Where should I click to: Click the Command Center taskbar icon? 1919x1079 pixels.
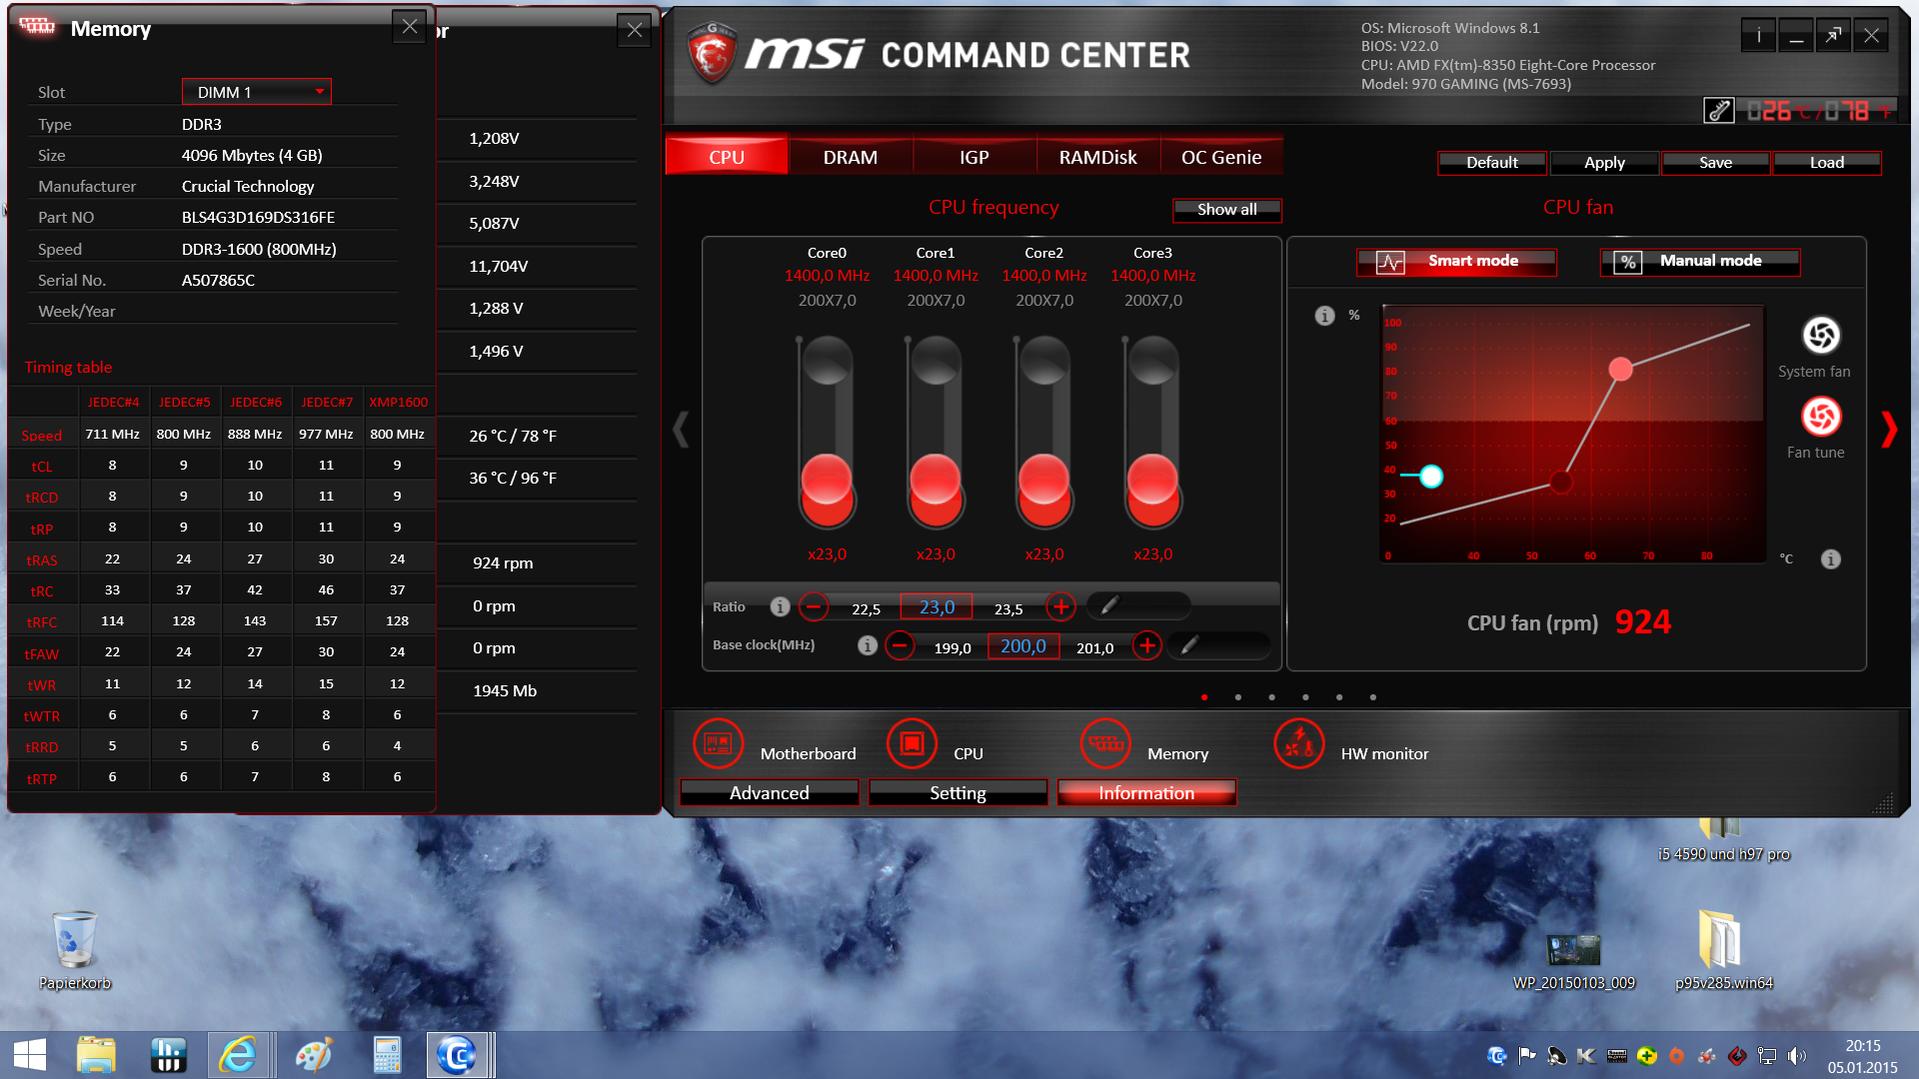(457, 1055)
